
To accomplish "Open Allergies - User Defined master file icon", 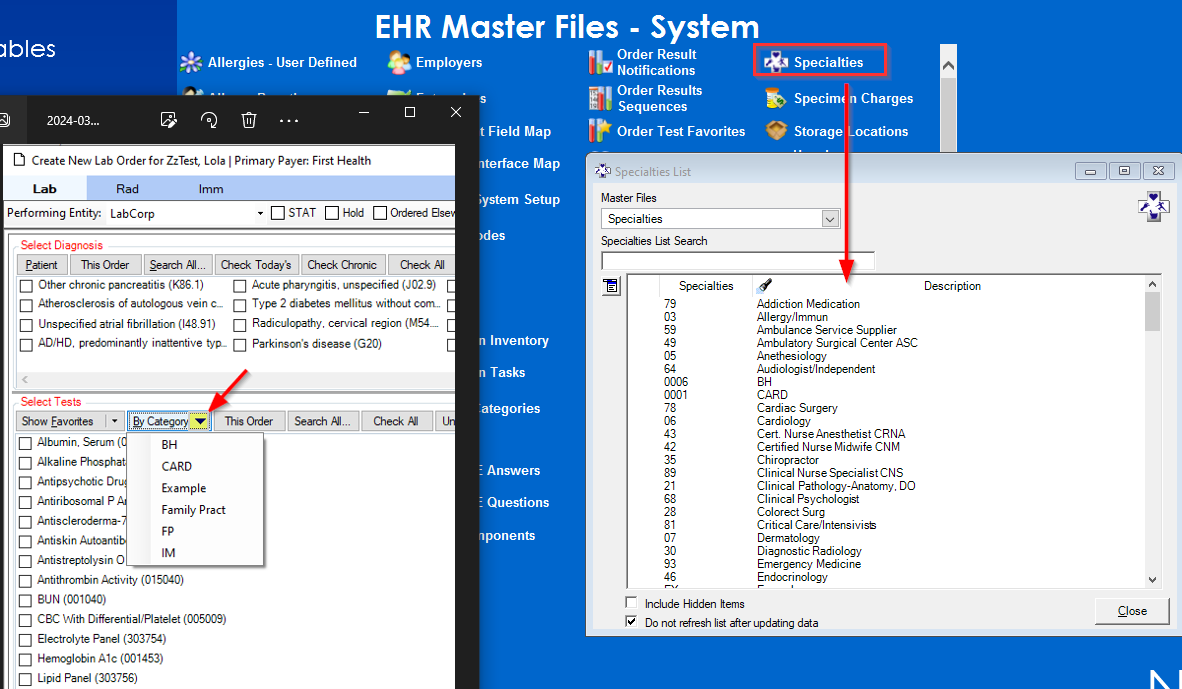I will tap(191, 63).
